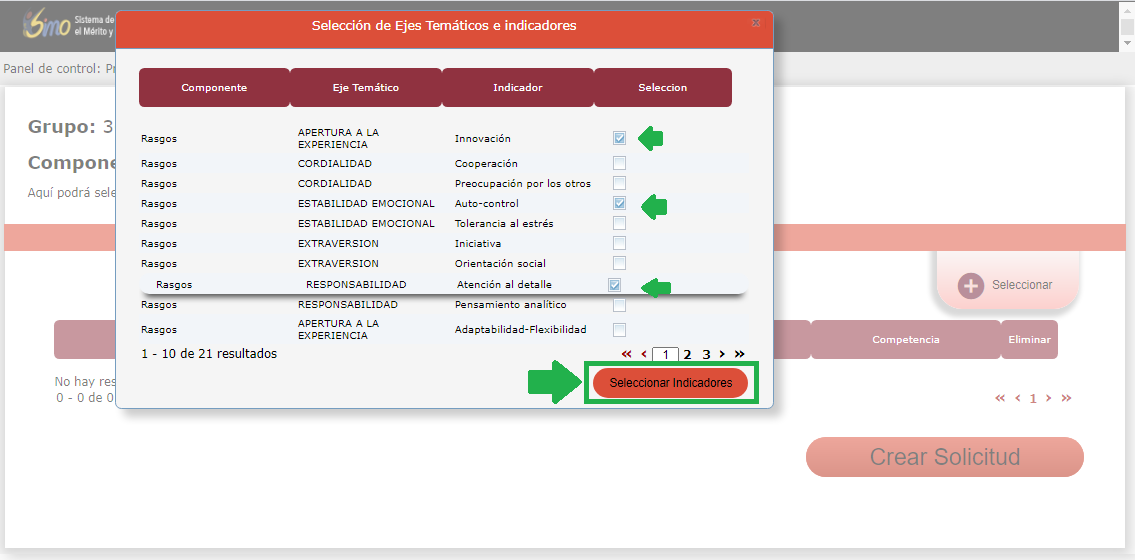Go to previous page in dialog pagination
The height and width of the screenshot is (560, 1135).
tap(644, 354)
